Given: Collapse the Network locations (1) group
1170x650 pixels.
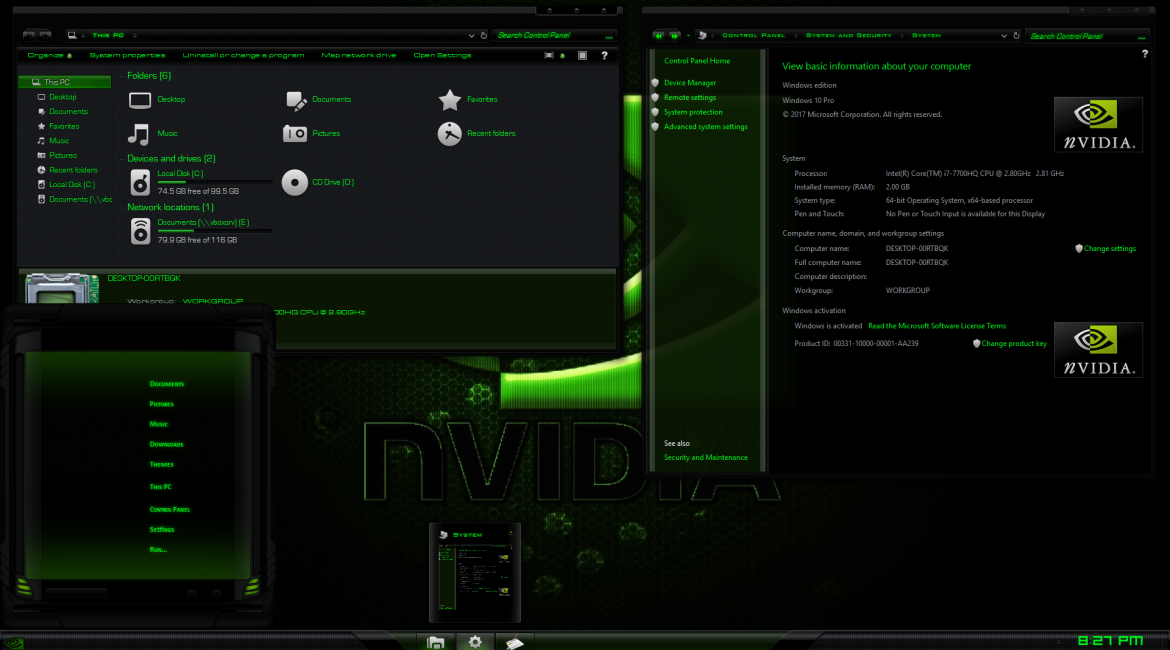Looking at the screenshot, I should [x=122, y=207].
